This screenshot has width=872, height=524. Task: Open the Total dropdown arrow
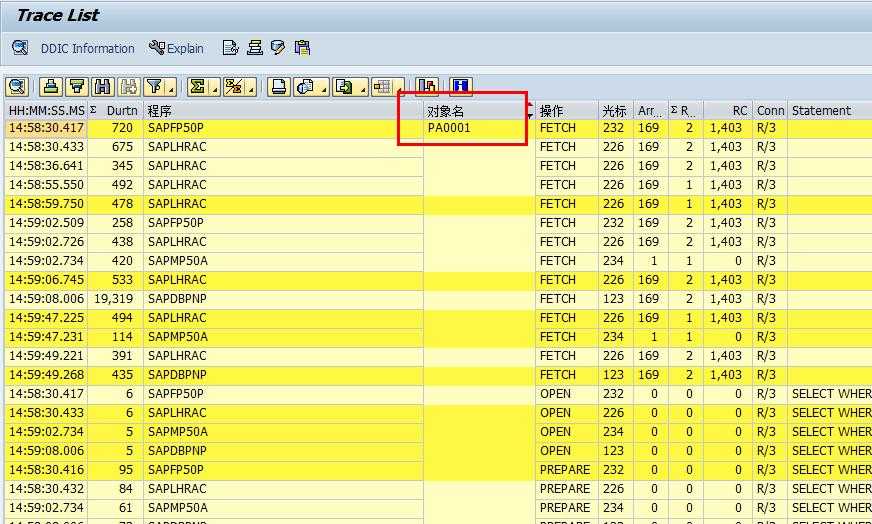(215, 88)
